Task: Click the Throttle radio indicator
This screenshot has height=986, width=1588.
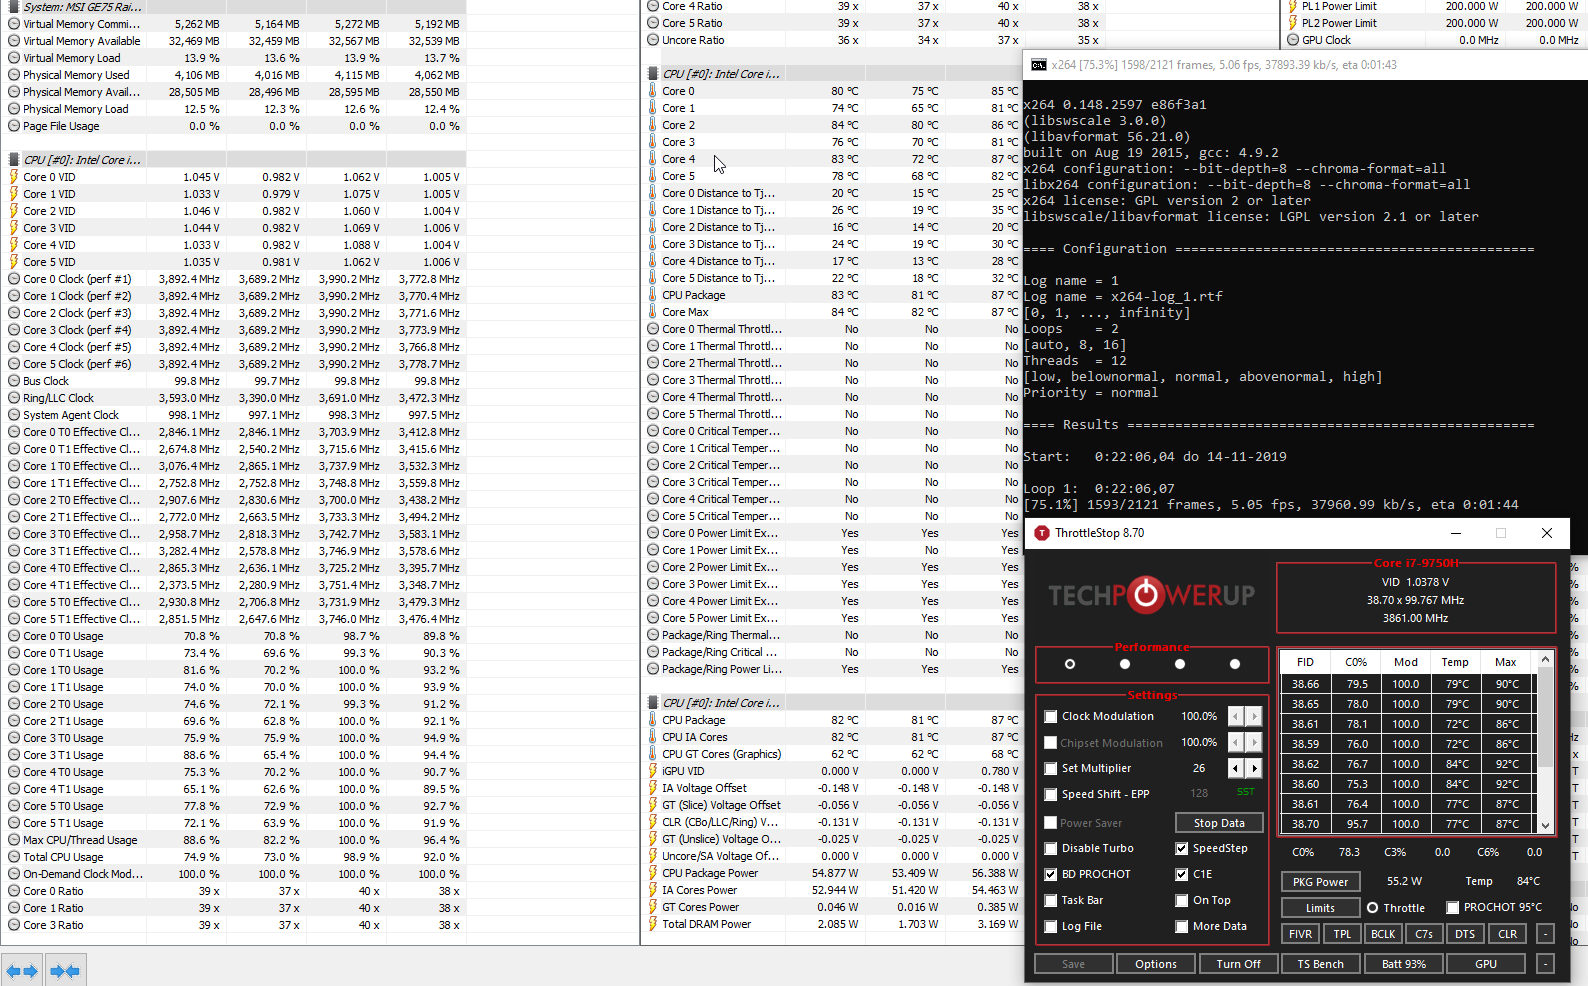Action: pyautogui.click(x=1373, y=908)
